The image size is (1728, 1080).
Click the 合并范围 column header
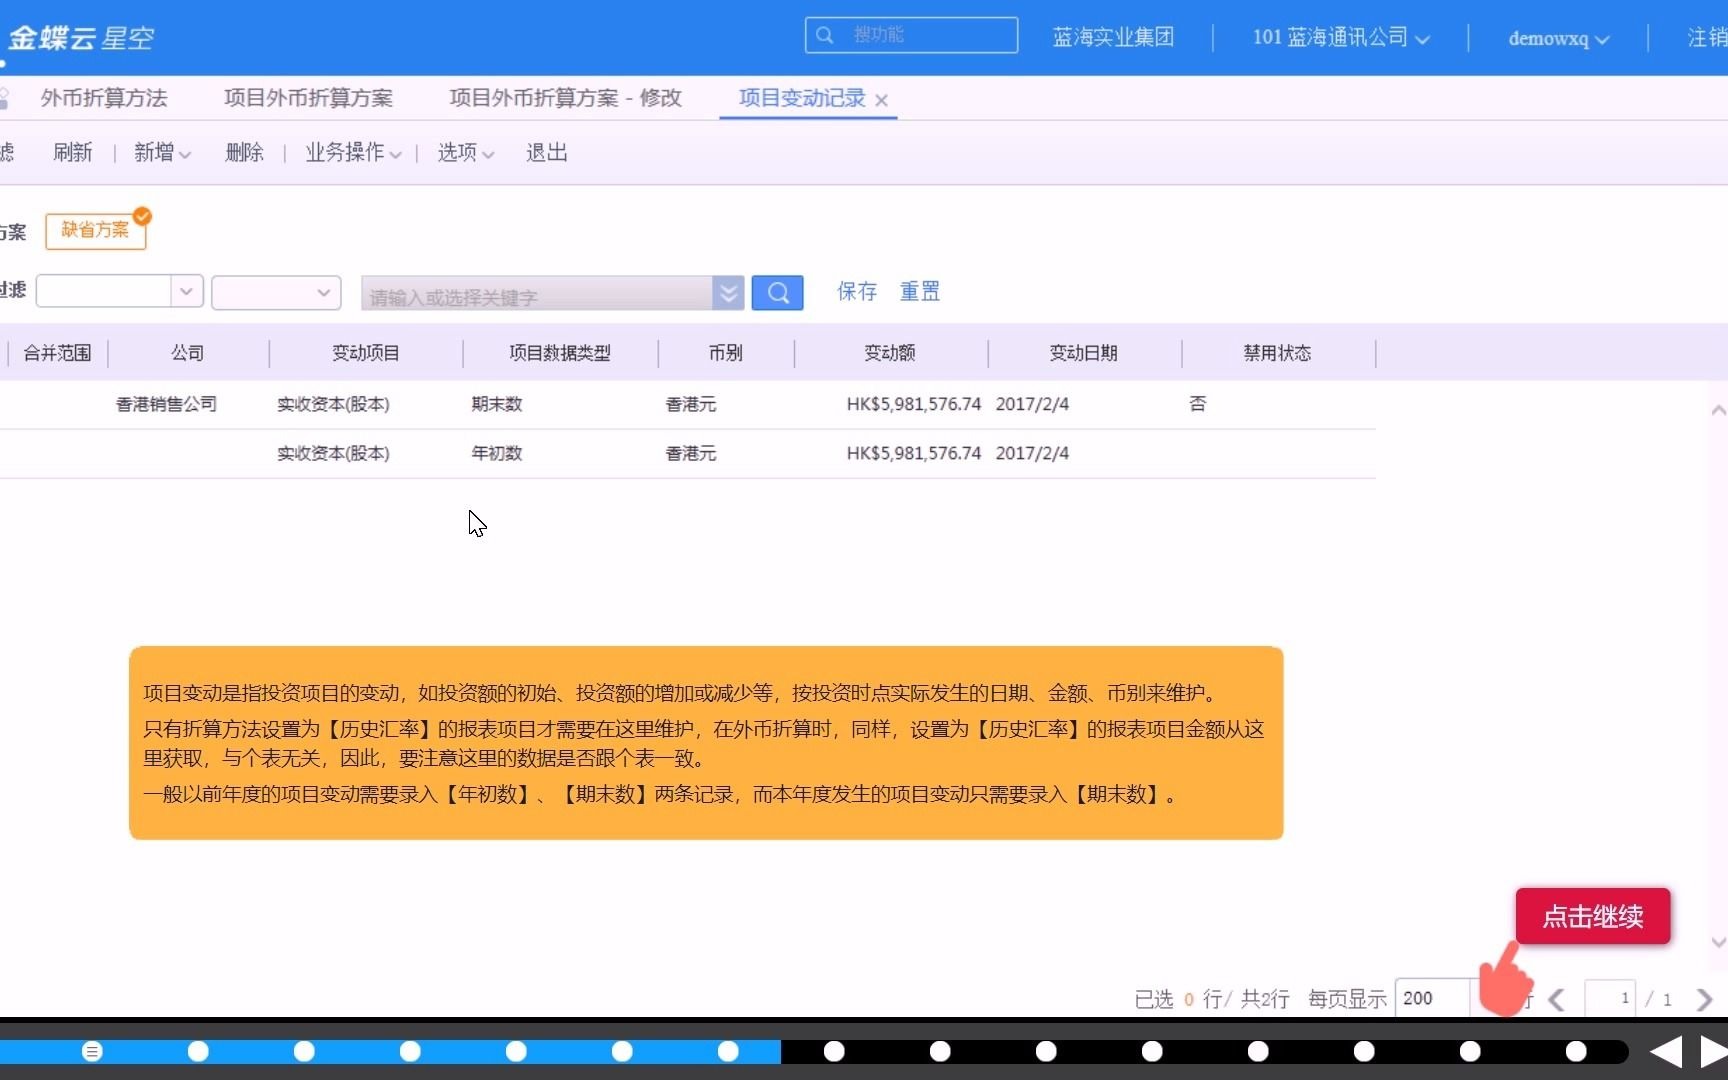(57, 353)
